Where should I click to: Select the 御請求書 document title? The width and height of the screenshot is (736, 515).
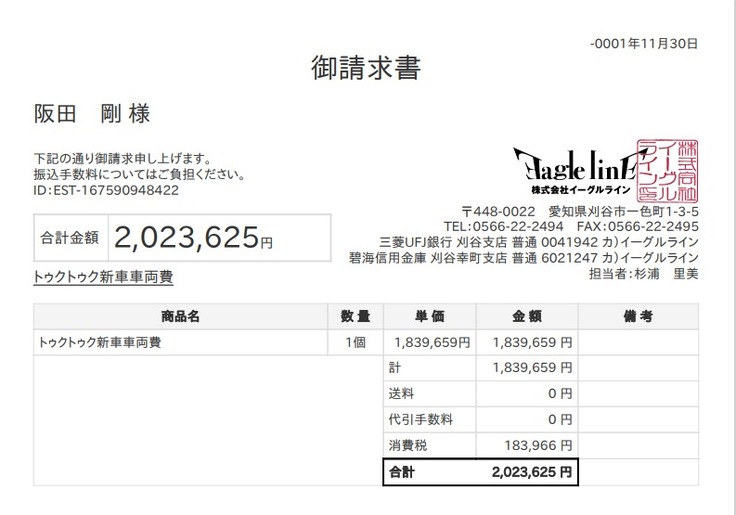tap(366, 68)
